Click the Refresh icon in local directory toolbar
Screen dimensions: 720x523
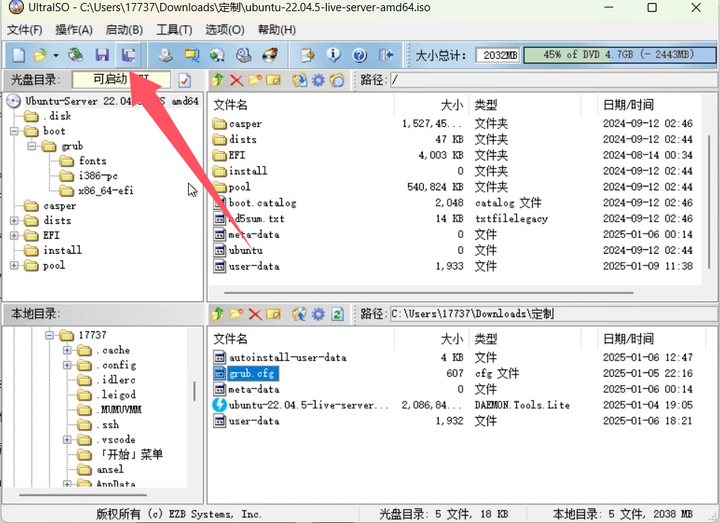click(338, 314)
